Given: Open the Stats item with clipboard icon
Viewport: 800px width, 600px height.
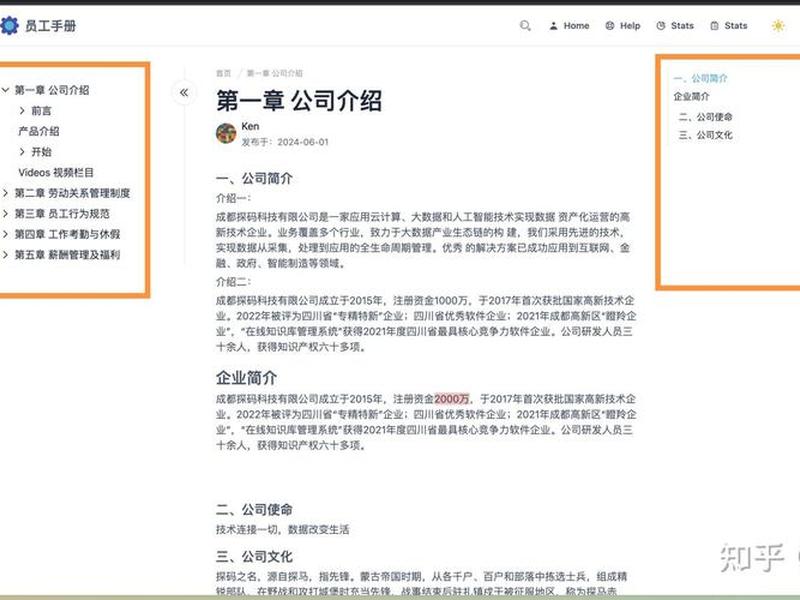Looking at the screenshot, I should tap(729, 26).
